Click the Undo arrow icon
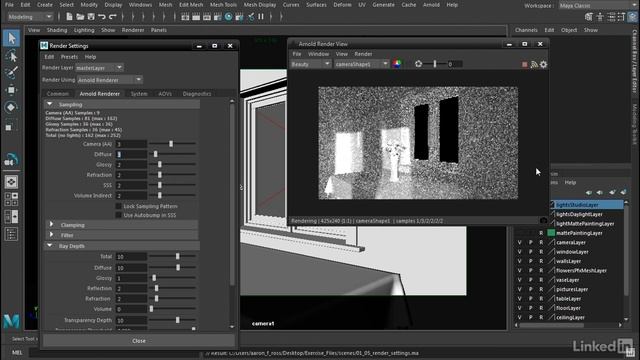Image resolution: width=640 pixels, height=360 pixels. tap(102, 17)
